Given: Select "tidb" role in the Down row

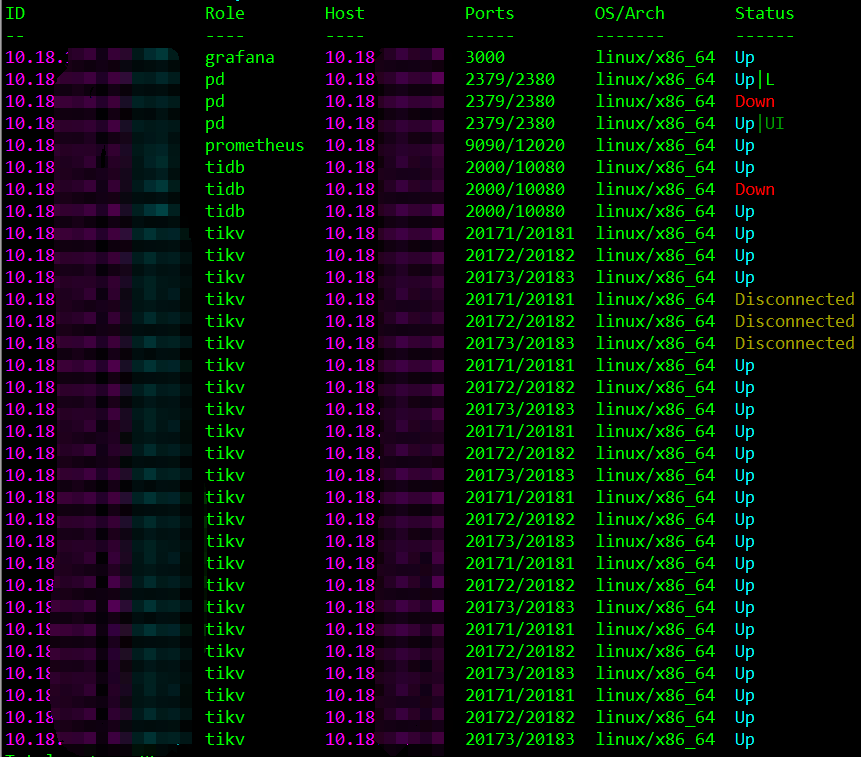Looking at the screenshot, I should pos(225,189).
